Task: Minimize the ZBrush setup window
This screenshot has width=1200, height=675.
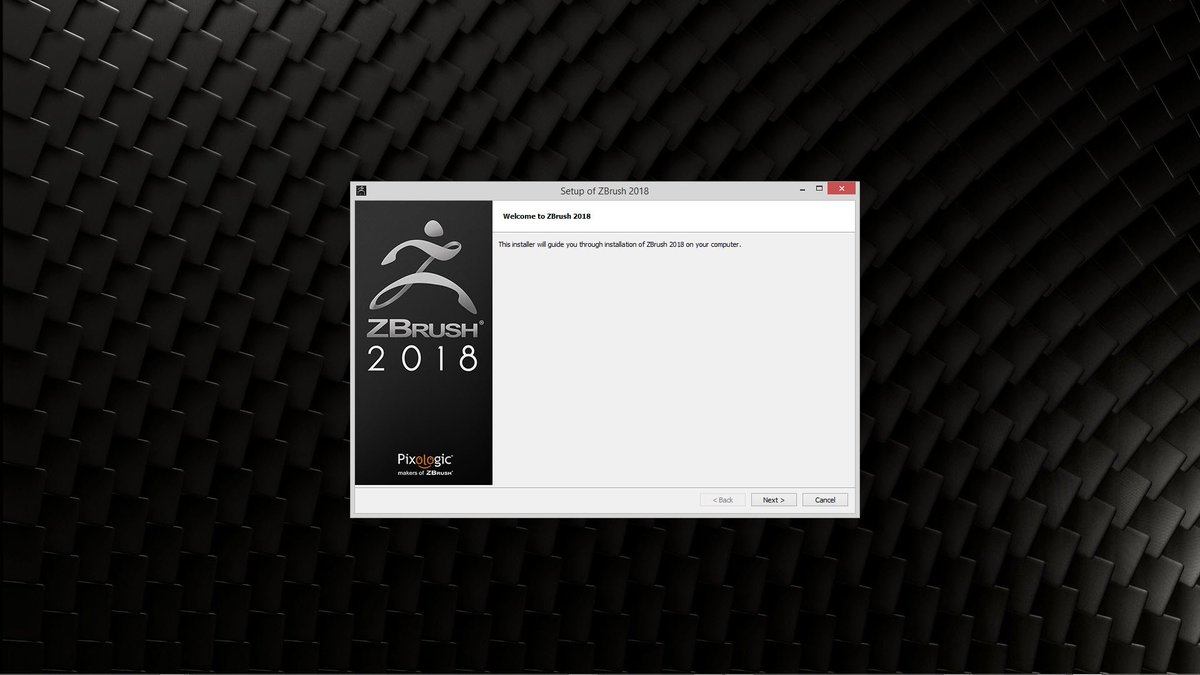Action: 803,189
